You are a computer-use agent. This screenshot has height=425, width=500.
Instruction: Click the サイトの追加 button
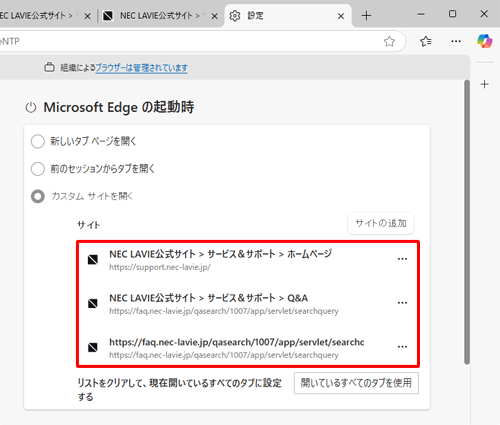pyautogui.click(x=381, y=223)
